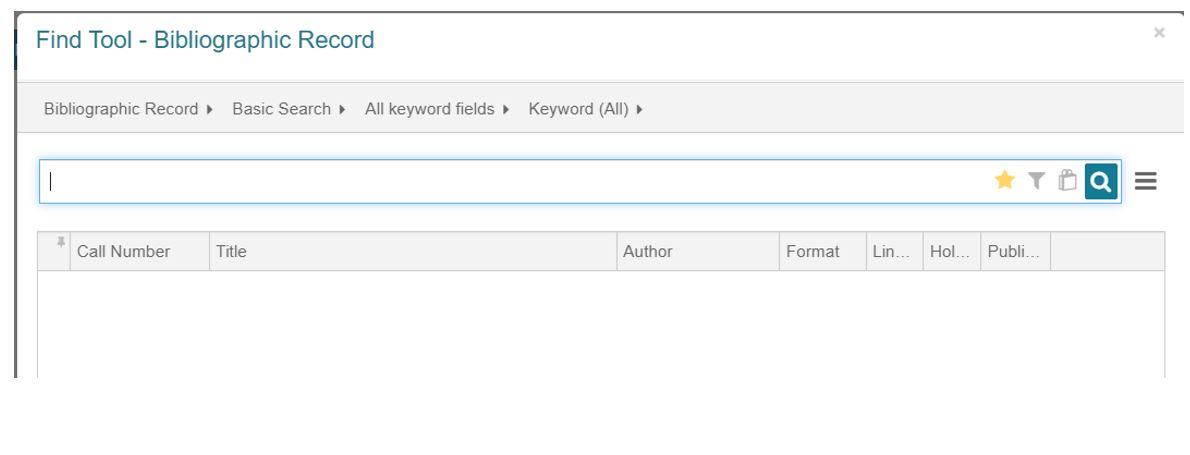1190x455 pixels.
Task: Click the empty results list area
Action: [x=601, y=325]
